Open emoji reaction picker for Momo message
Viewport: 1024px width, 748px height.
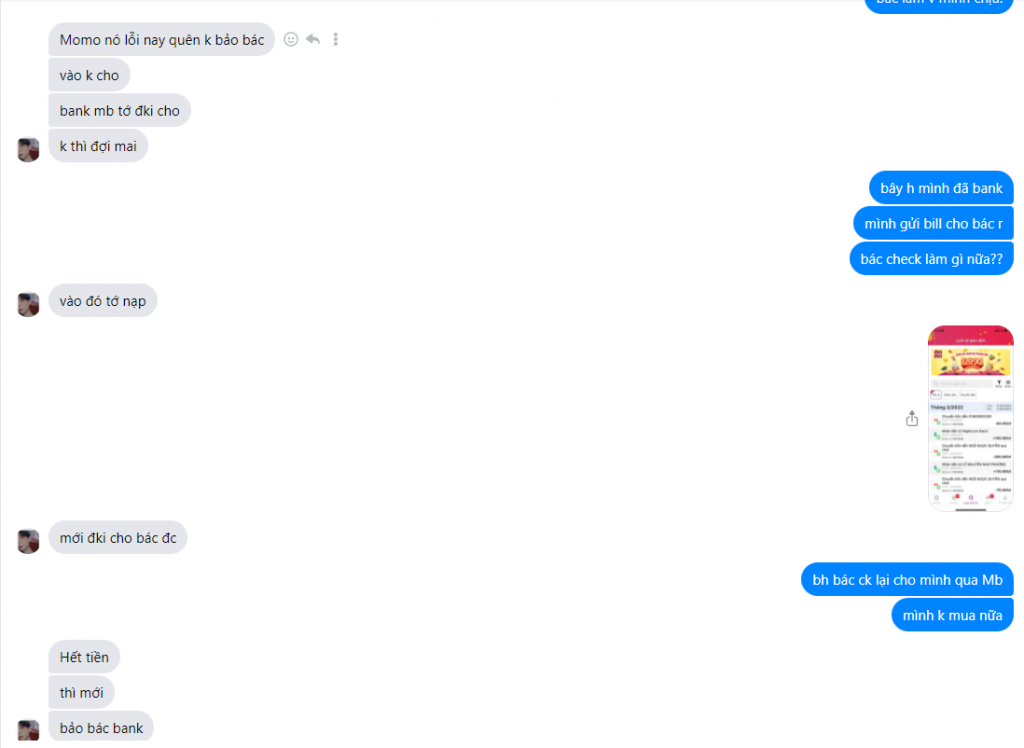(x=291, y=39)
